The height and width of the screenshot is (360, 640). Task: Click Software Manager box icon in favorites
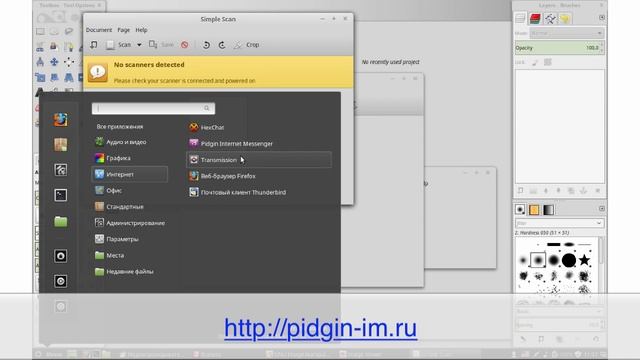tap(61, 144)
